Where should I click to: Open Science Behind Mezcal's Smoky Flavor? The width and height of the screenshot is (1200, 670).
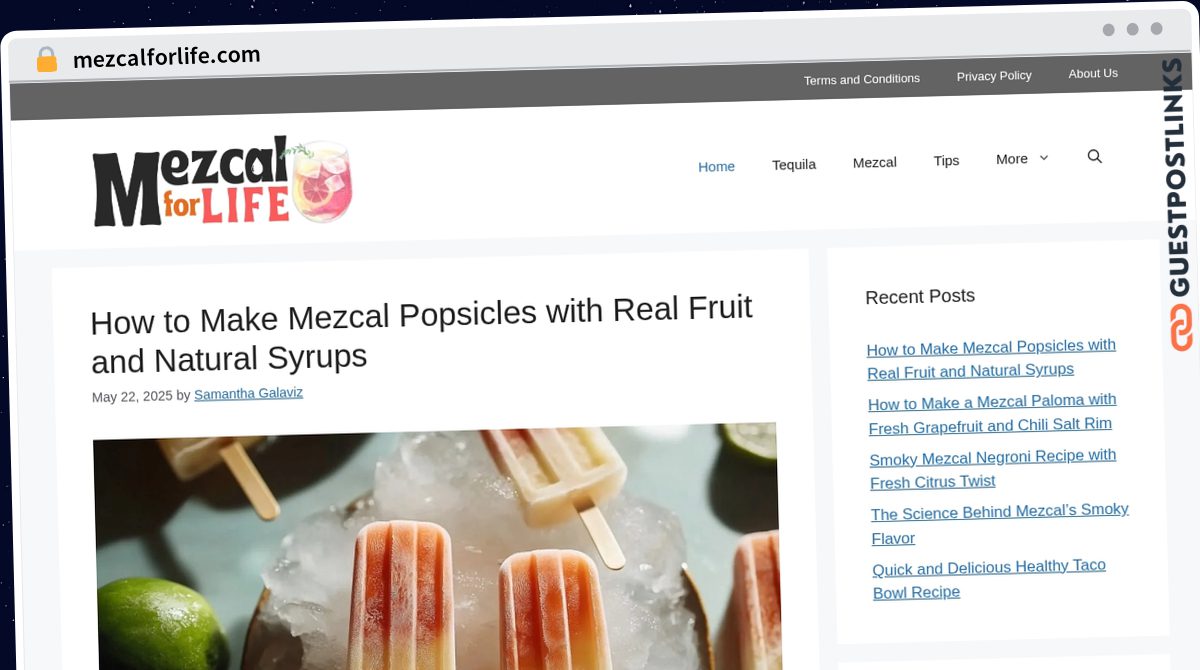point(1000,524)
